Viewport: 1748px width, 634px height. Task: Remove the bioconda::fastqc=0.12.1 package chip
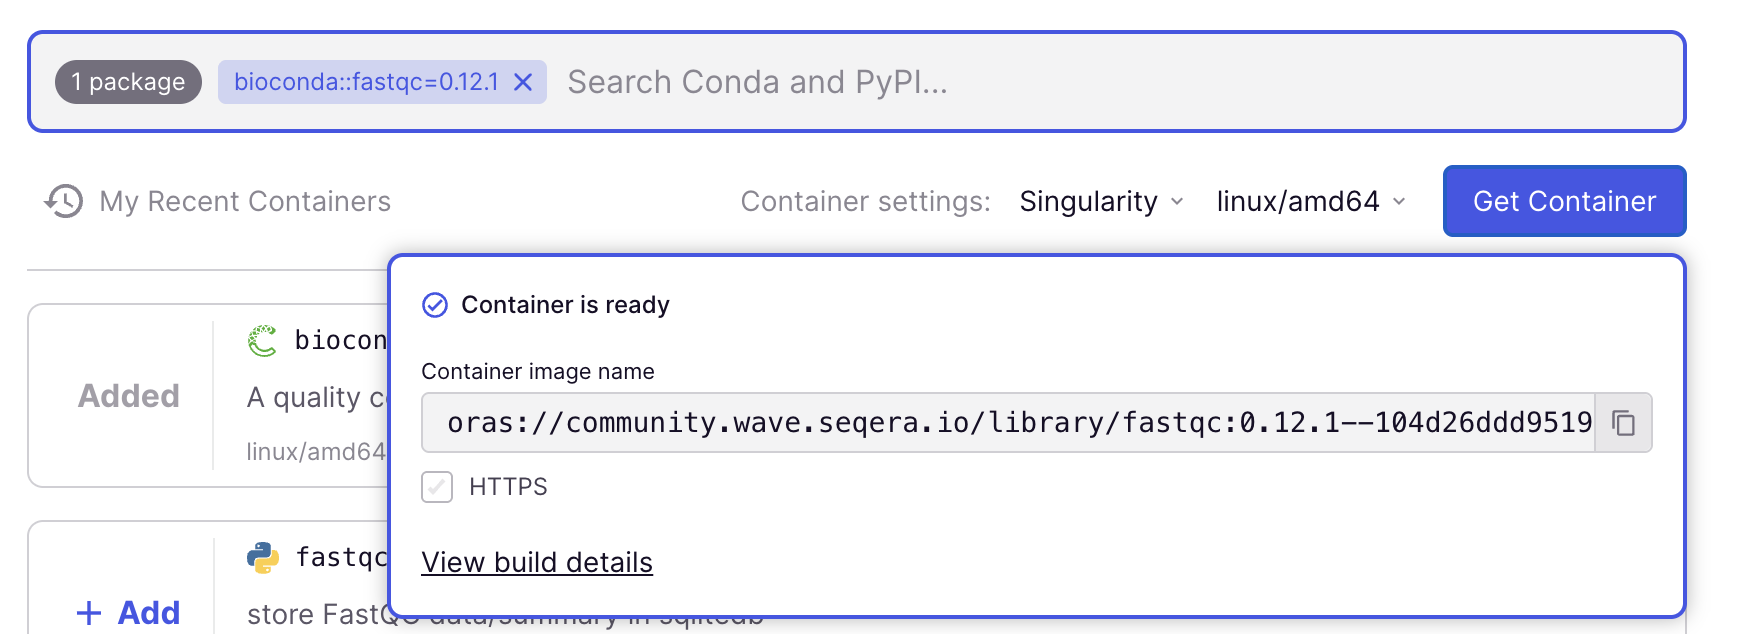click(523, 82)
